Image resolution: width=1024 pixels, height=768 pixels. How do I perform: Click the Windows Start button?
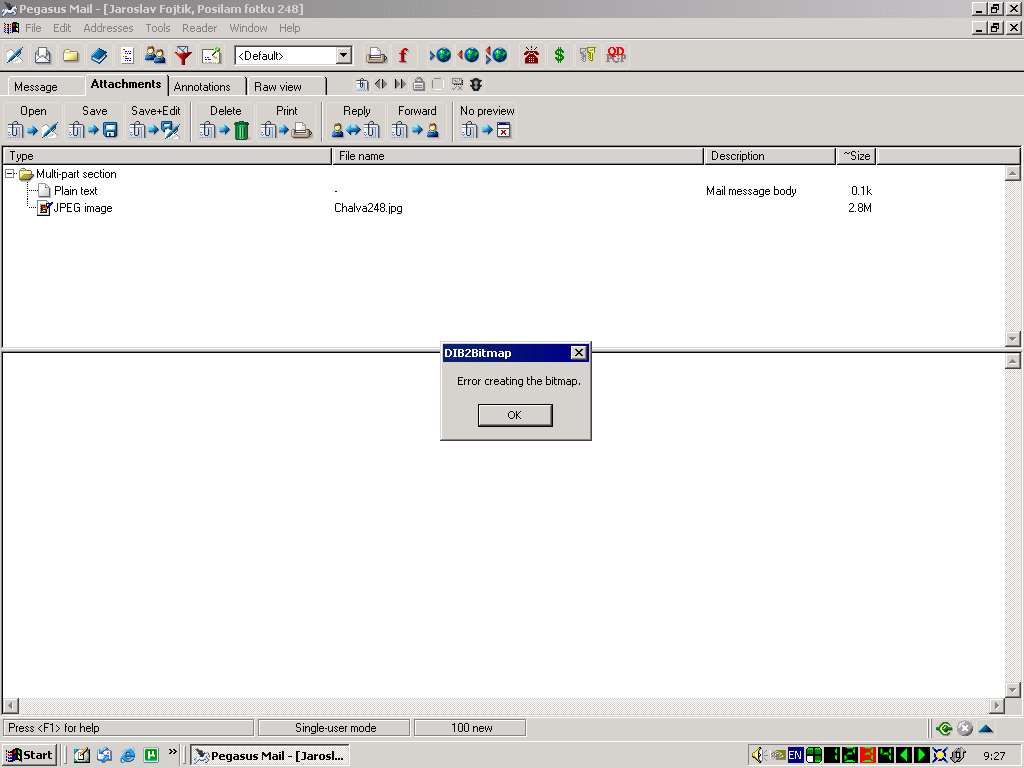click(29, 756)
